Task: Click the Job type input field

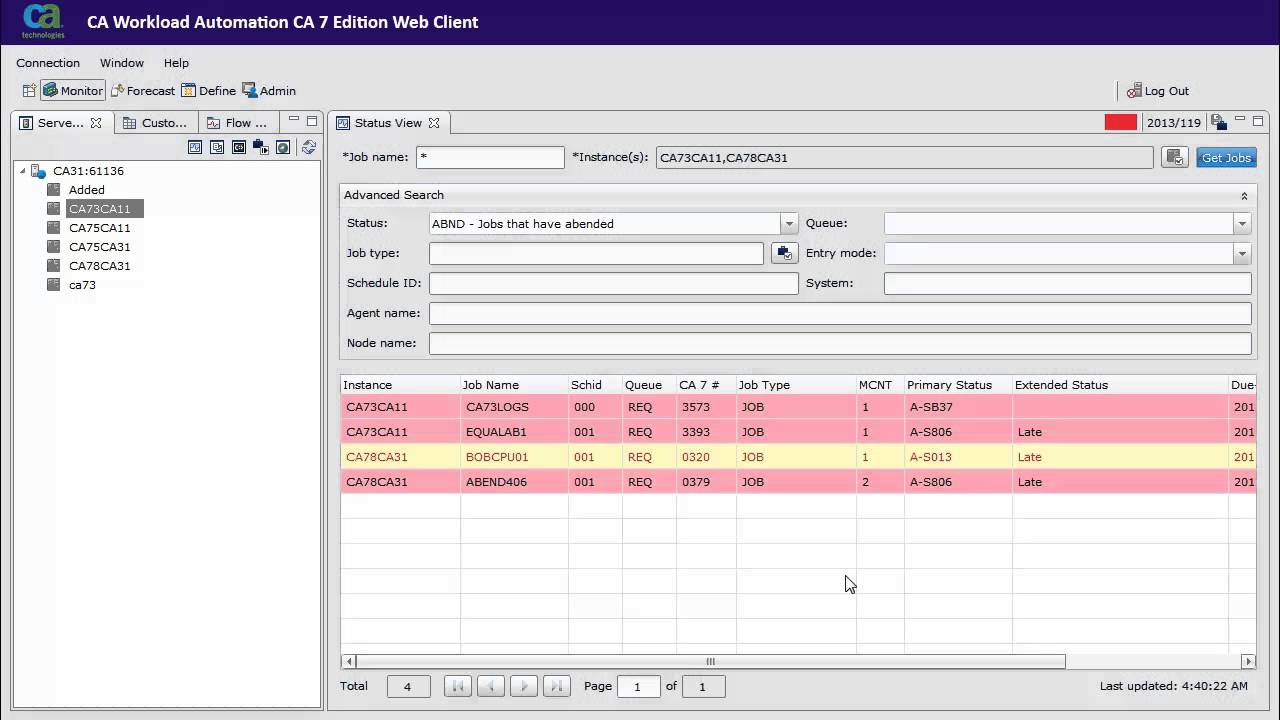Action: (x=596, y=254)
